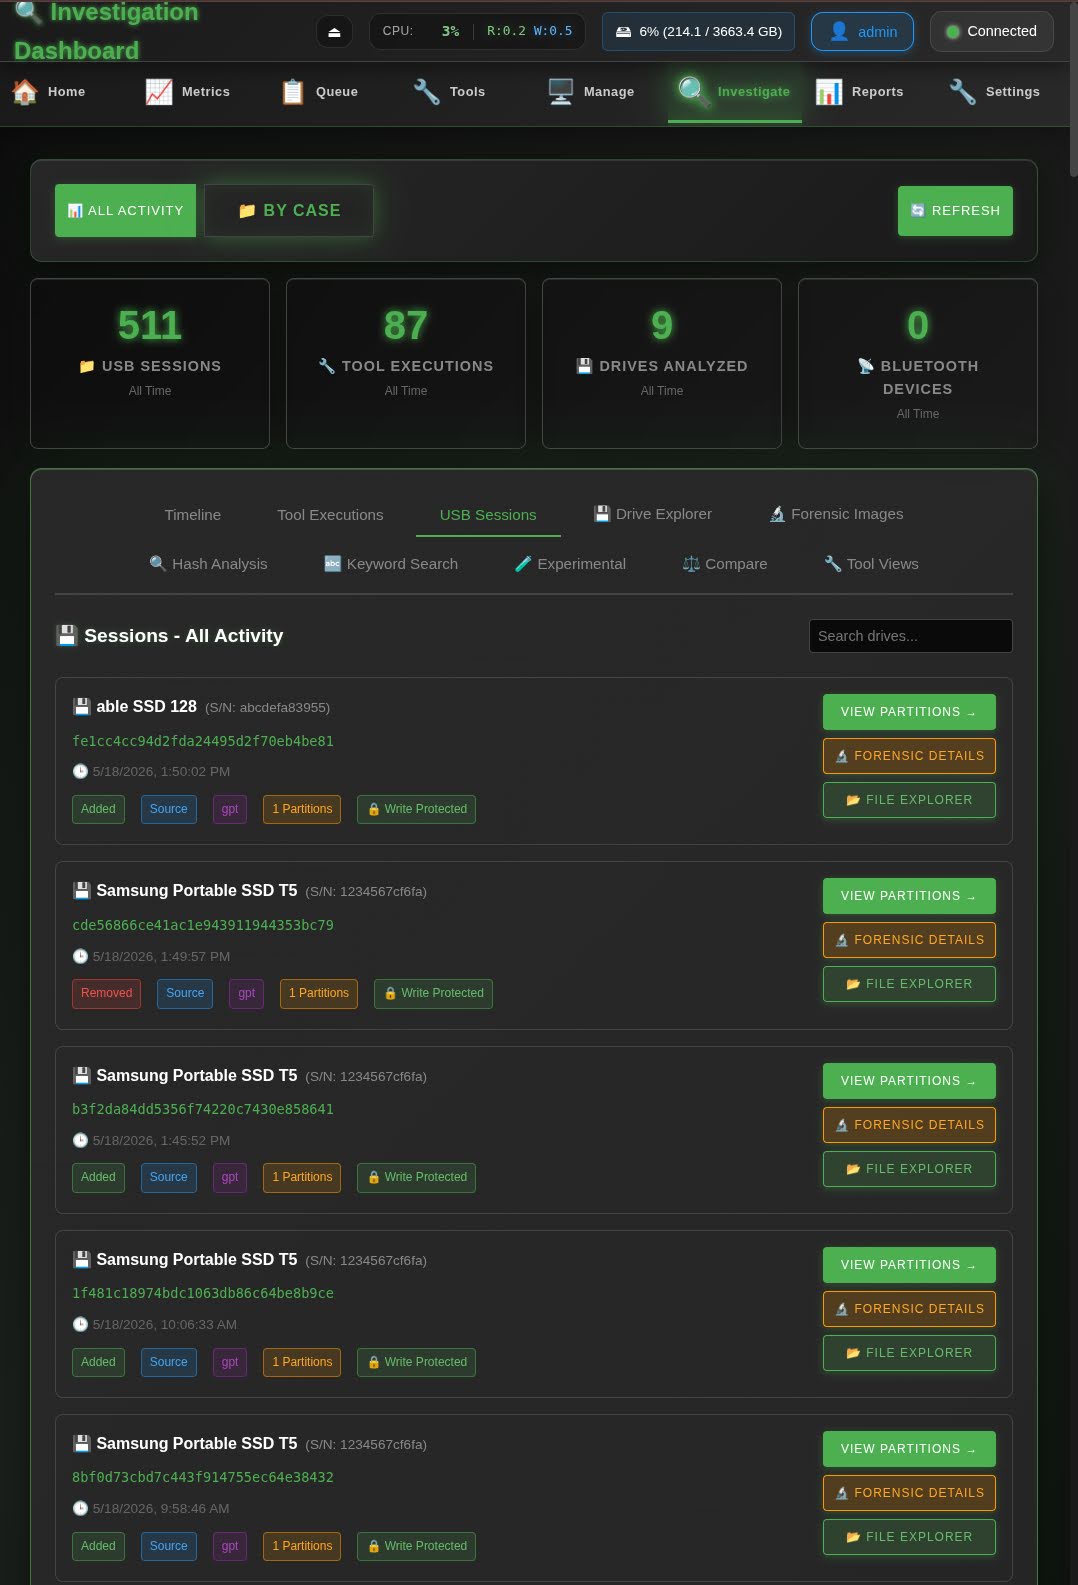The image size is (1078, 1585).
Task: Click the Queue clipboard icon
Action: 293,92
